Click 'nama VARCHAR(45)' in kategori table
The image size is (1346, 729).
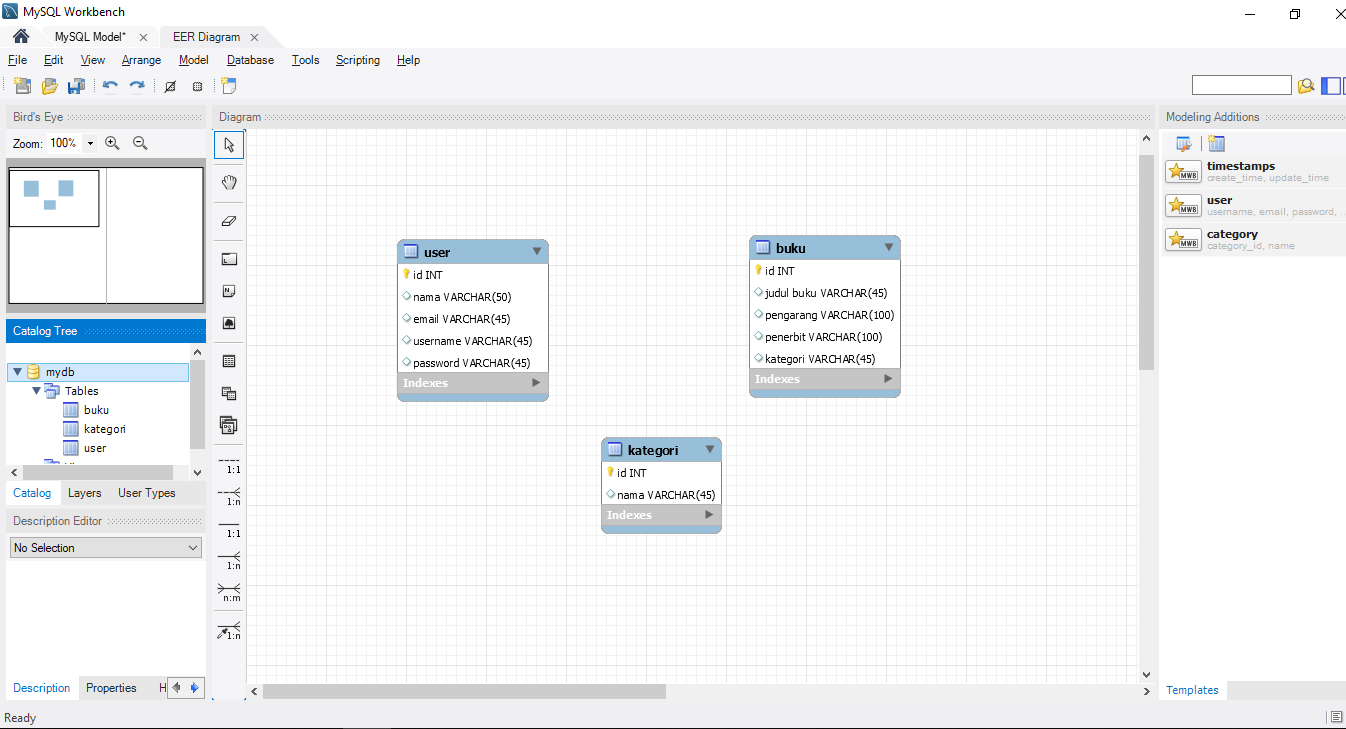[x=665, y=495]
